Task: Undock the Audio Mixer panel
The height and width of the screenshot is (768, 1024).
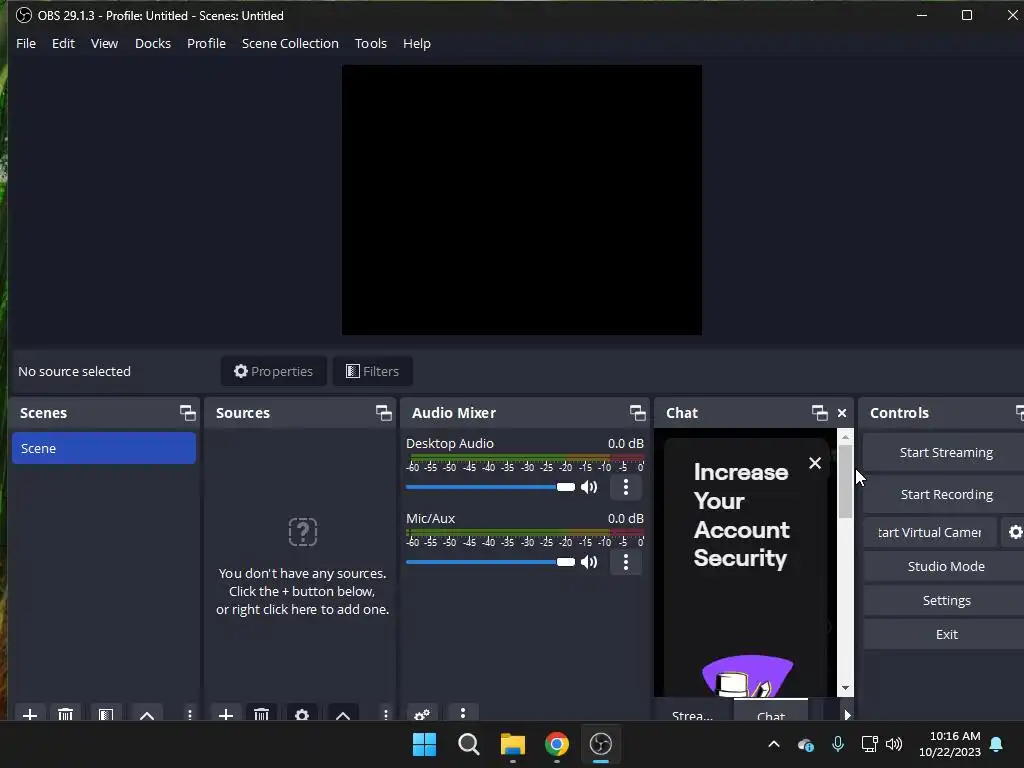Action: click(637, 413)
